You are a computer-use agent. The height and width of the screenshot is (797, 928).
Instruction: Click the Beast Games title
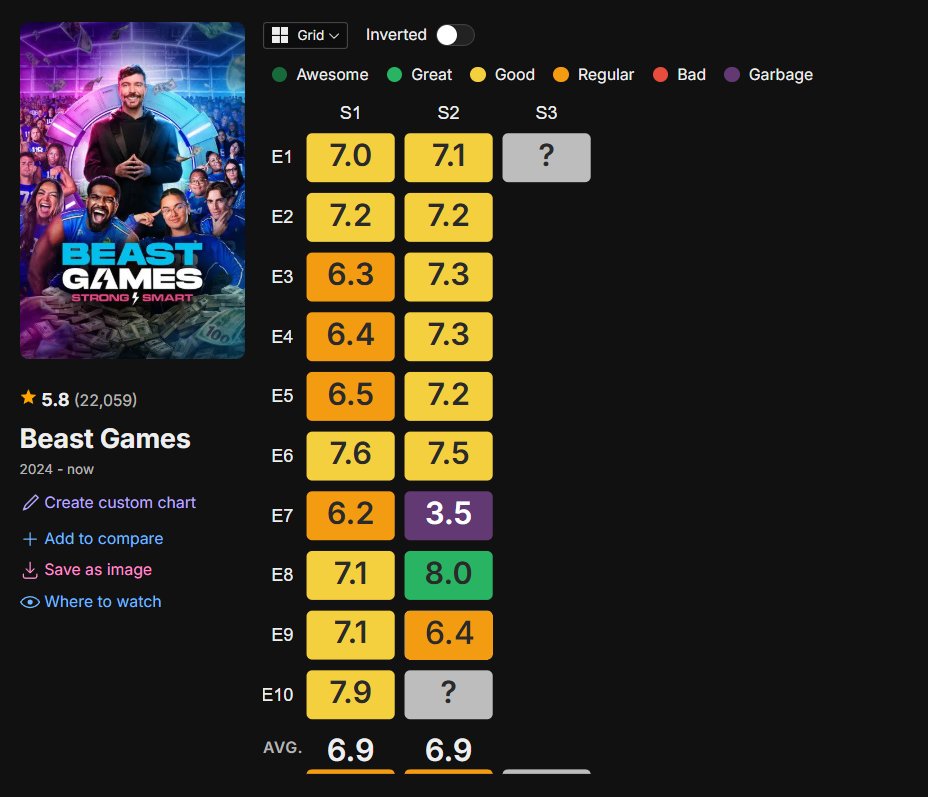coord(105,438)
